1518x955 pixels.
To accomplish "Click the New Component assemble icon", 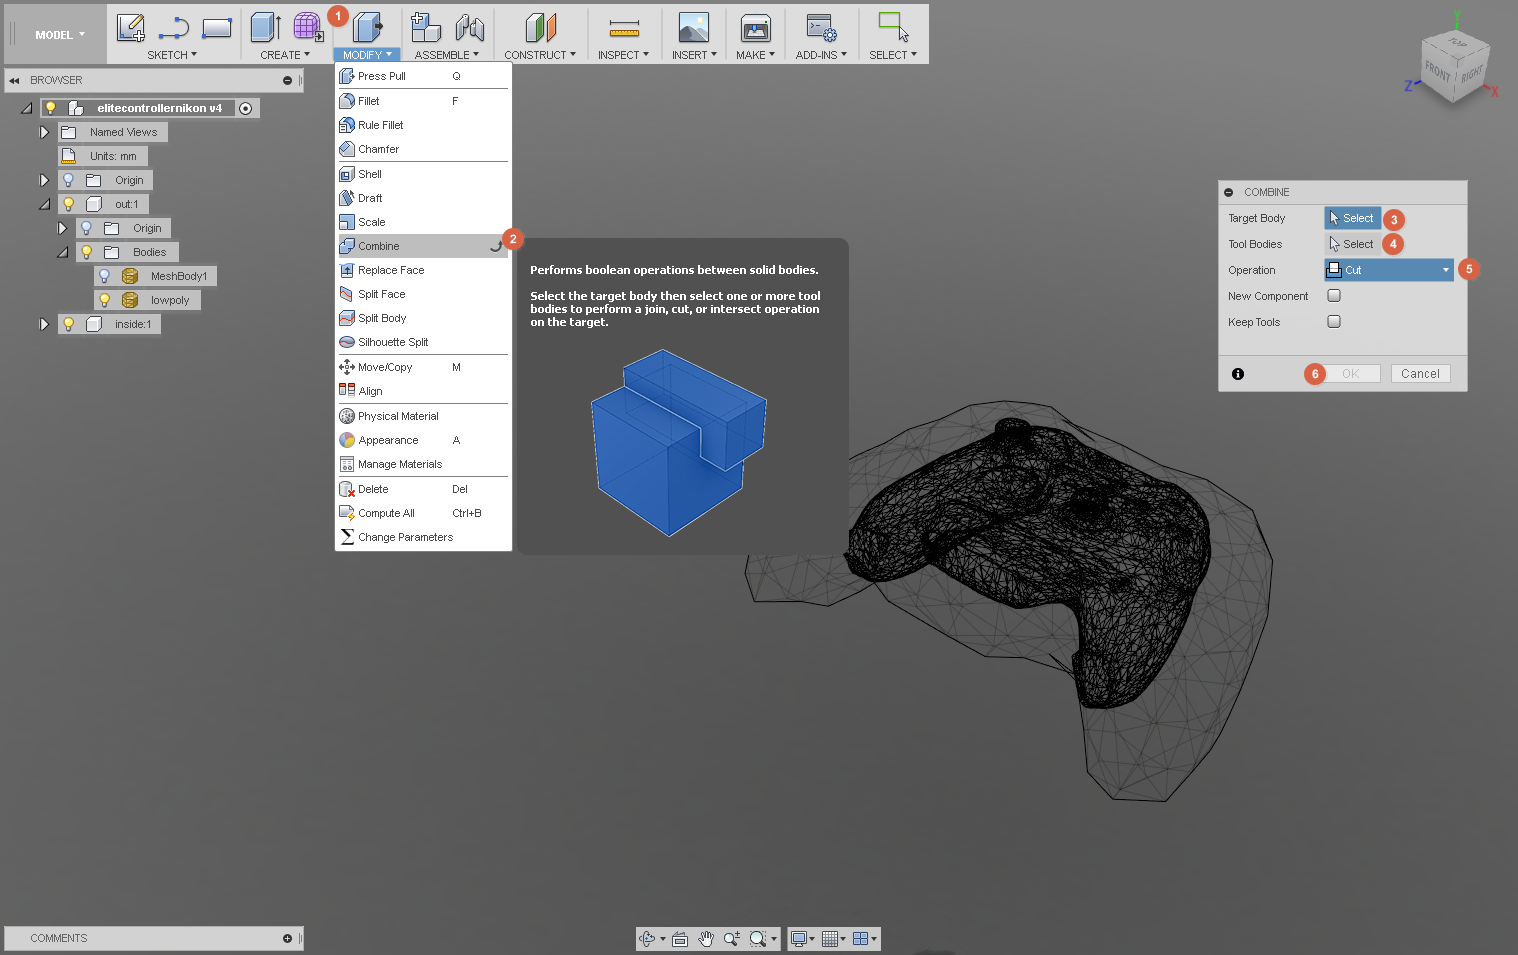I will tap(427, 28).
